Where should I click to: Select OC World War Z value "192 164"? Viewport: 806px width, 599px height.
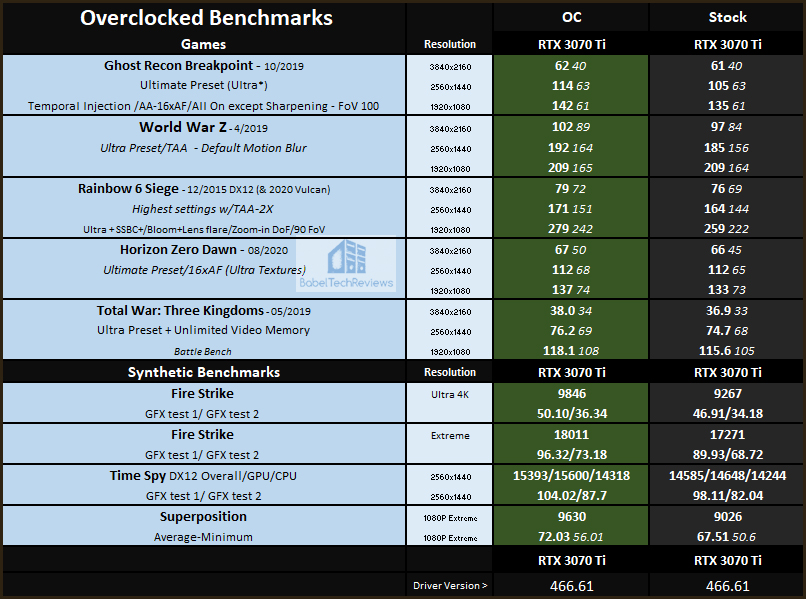coord(571,148)
